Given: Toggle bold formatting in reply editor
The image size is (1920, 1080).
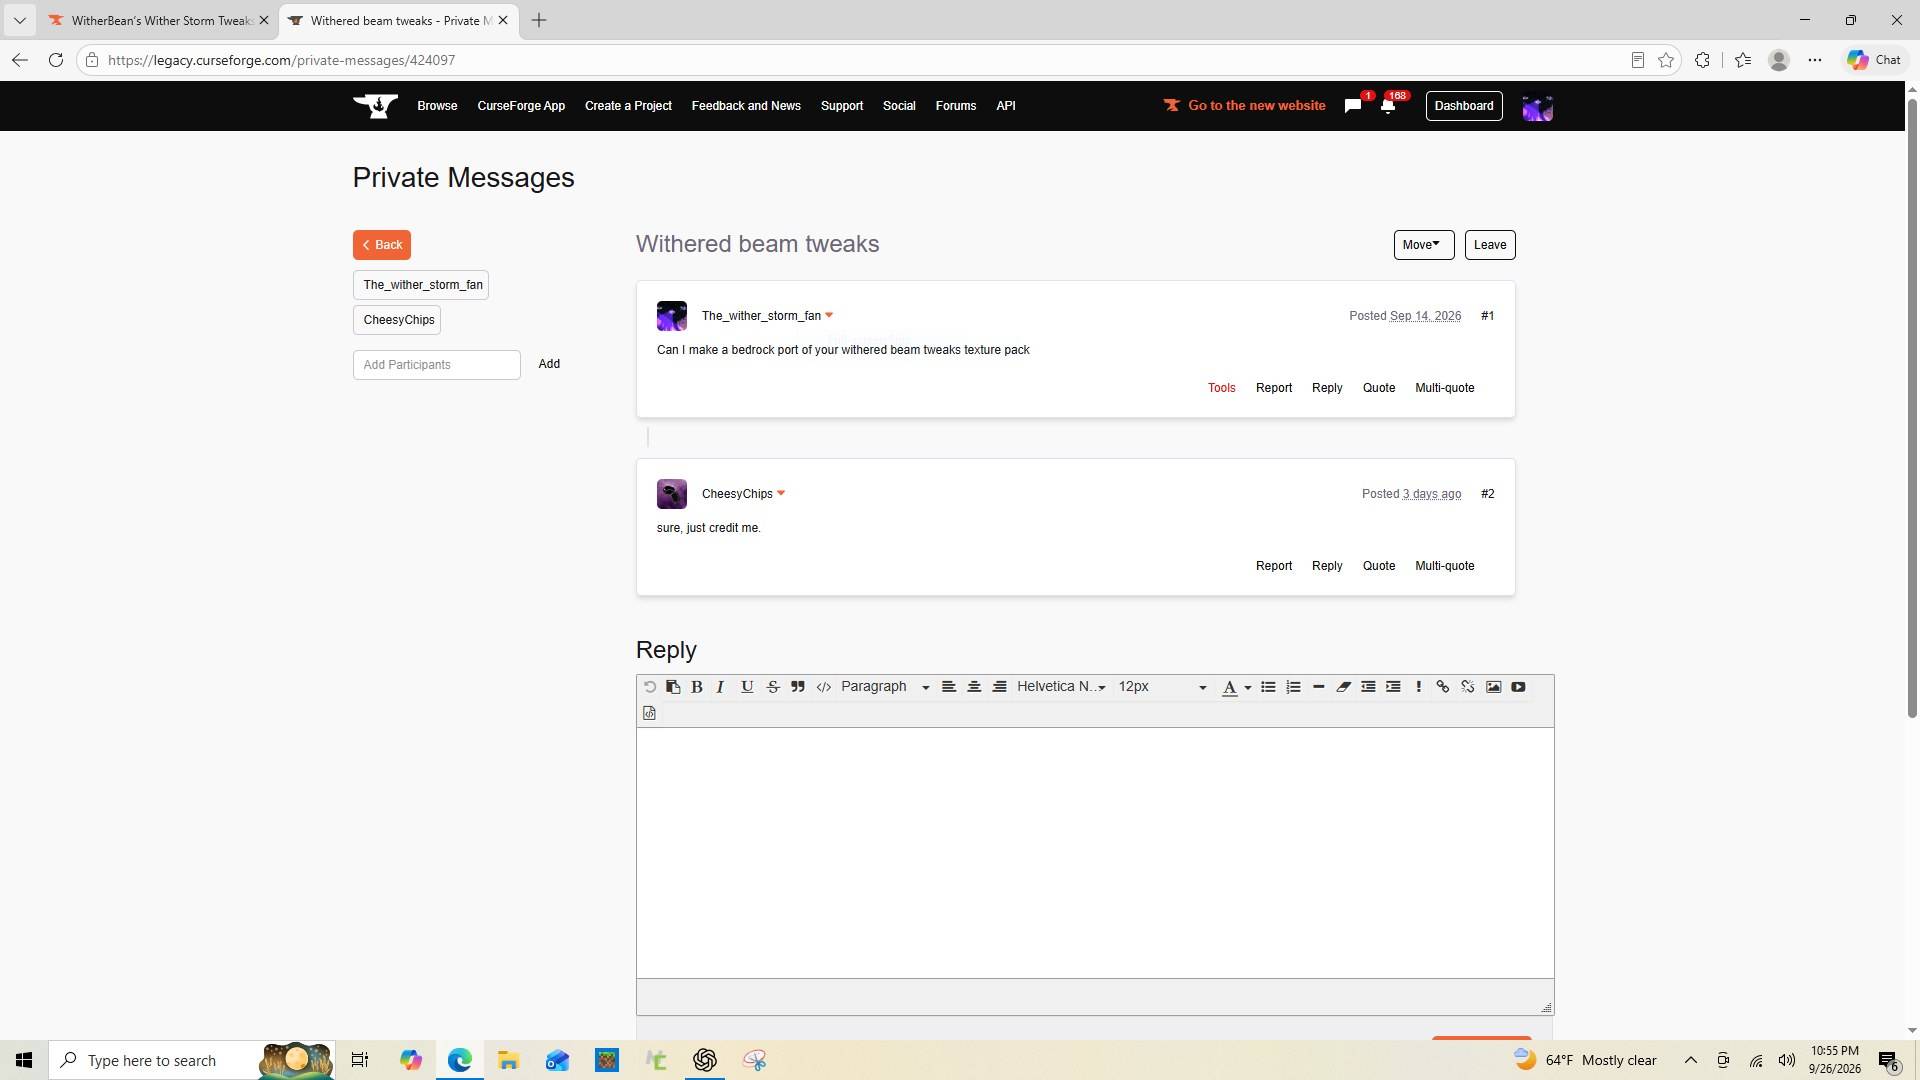Looking at the screenshot, I should coord(697,687).
